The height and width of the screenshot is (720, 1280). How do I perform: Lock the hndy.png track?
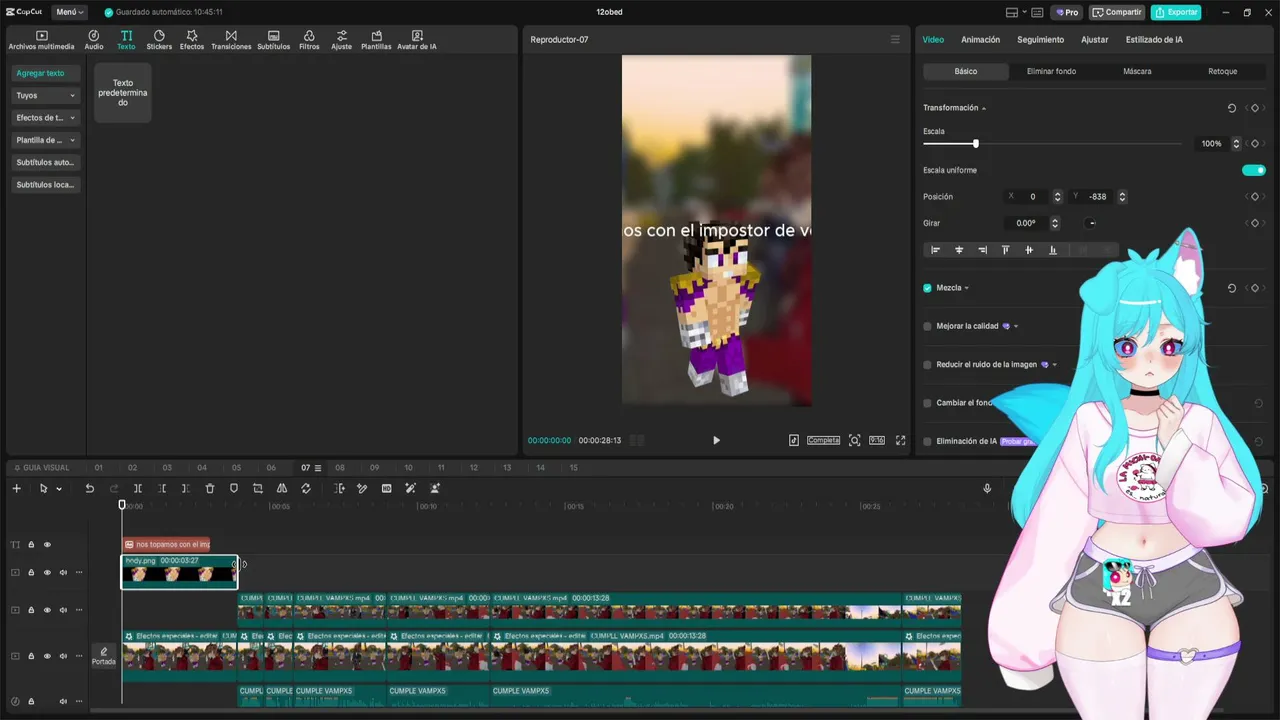pyautogui.click(x=31, y=573)
